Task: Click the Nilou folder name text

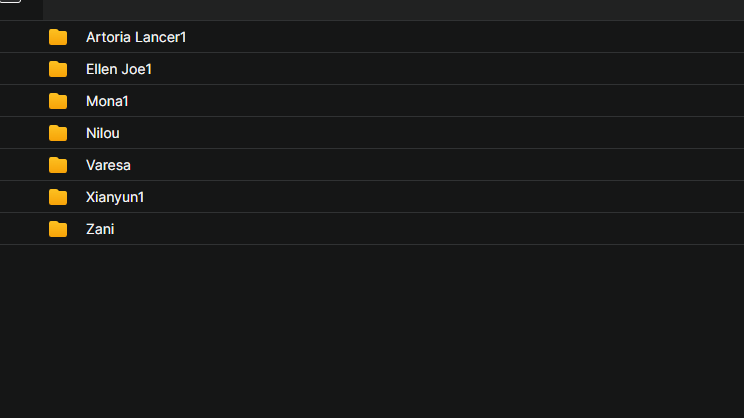Action: [102, 133]
